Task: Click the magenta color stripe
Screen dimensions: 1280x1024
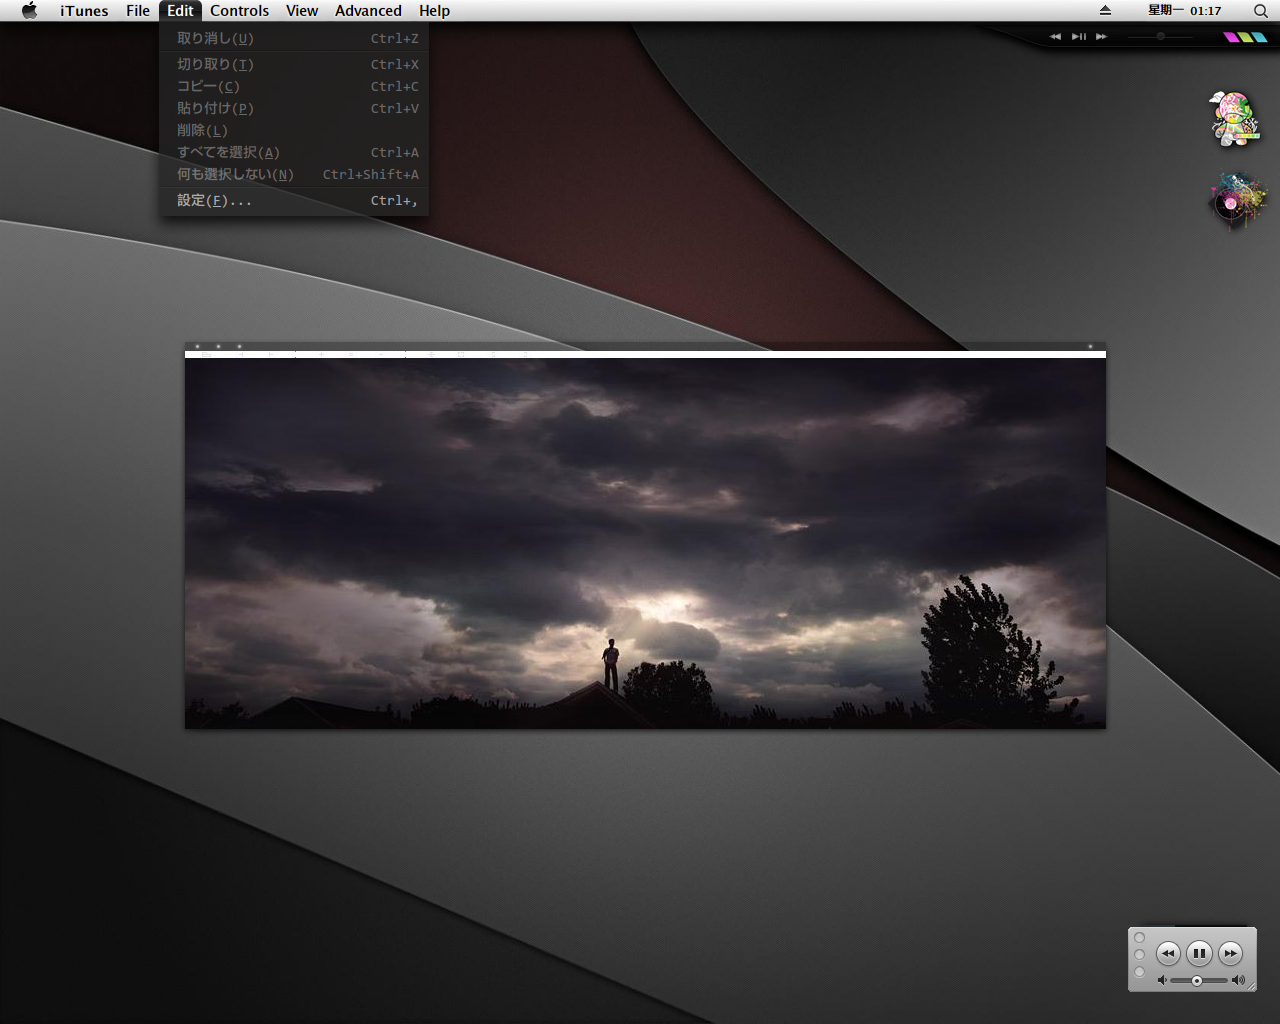Action: pos(1233,37)
